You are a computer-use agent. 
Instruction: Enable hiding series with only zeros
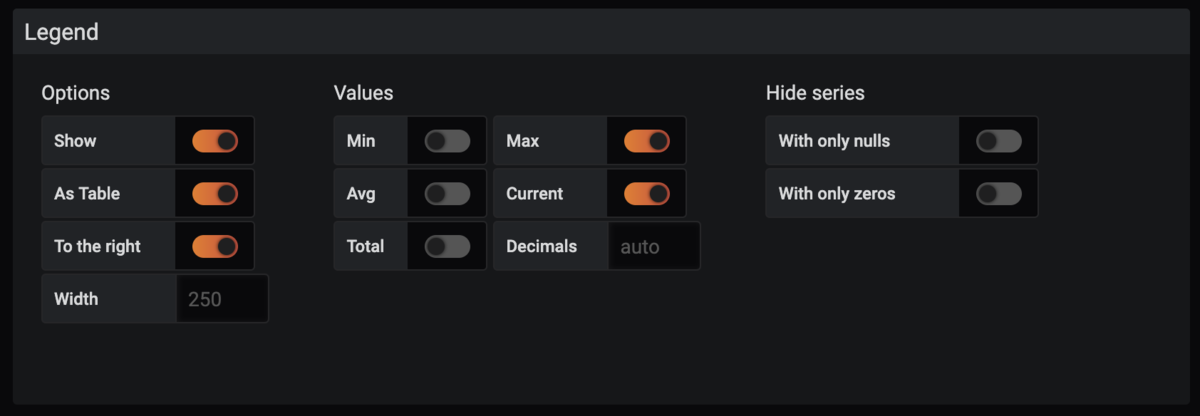pyautogui.click(x=999, y=194)
